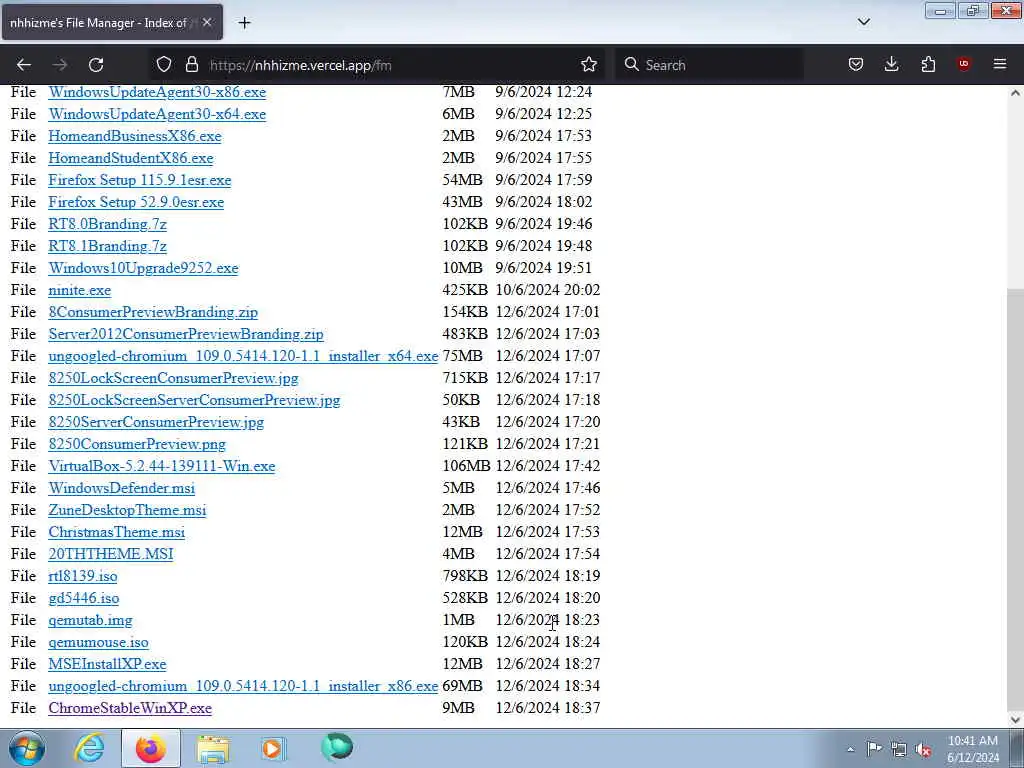
Task: Open Windows Explorer folder from taskbar
Action: click(213, 749)
